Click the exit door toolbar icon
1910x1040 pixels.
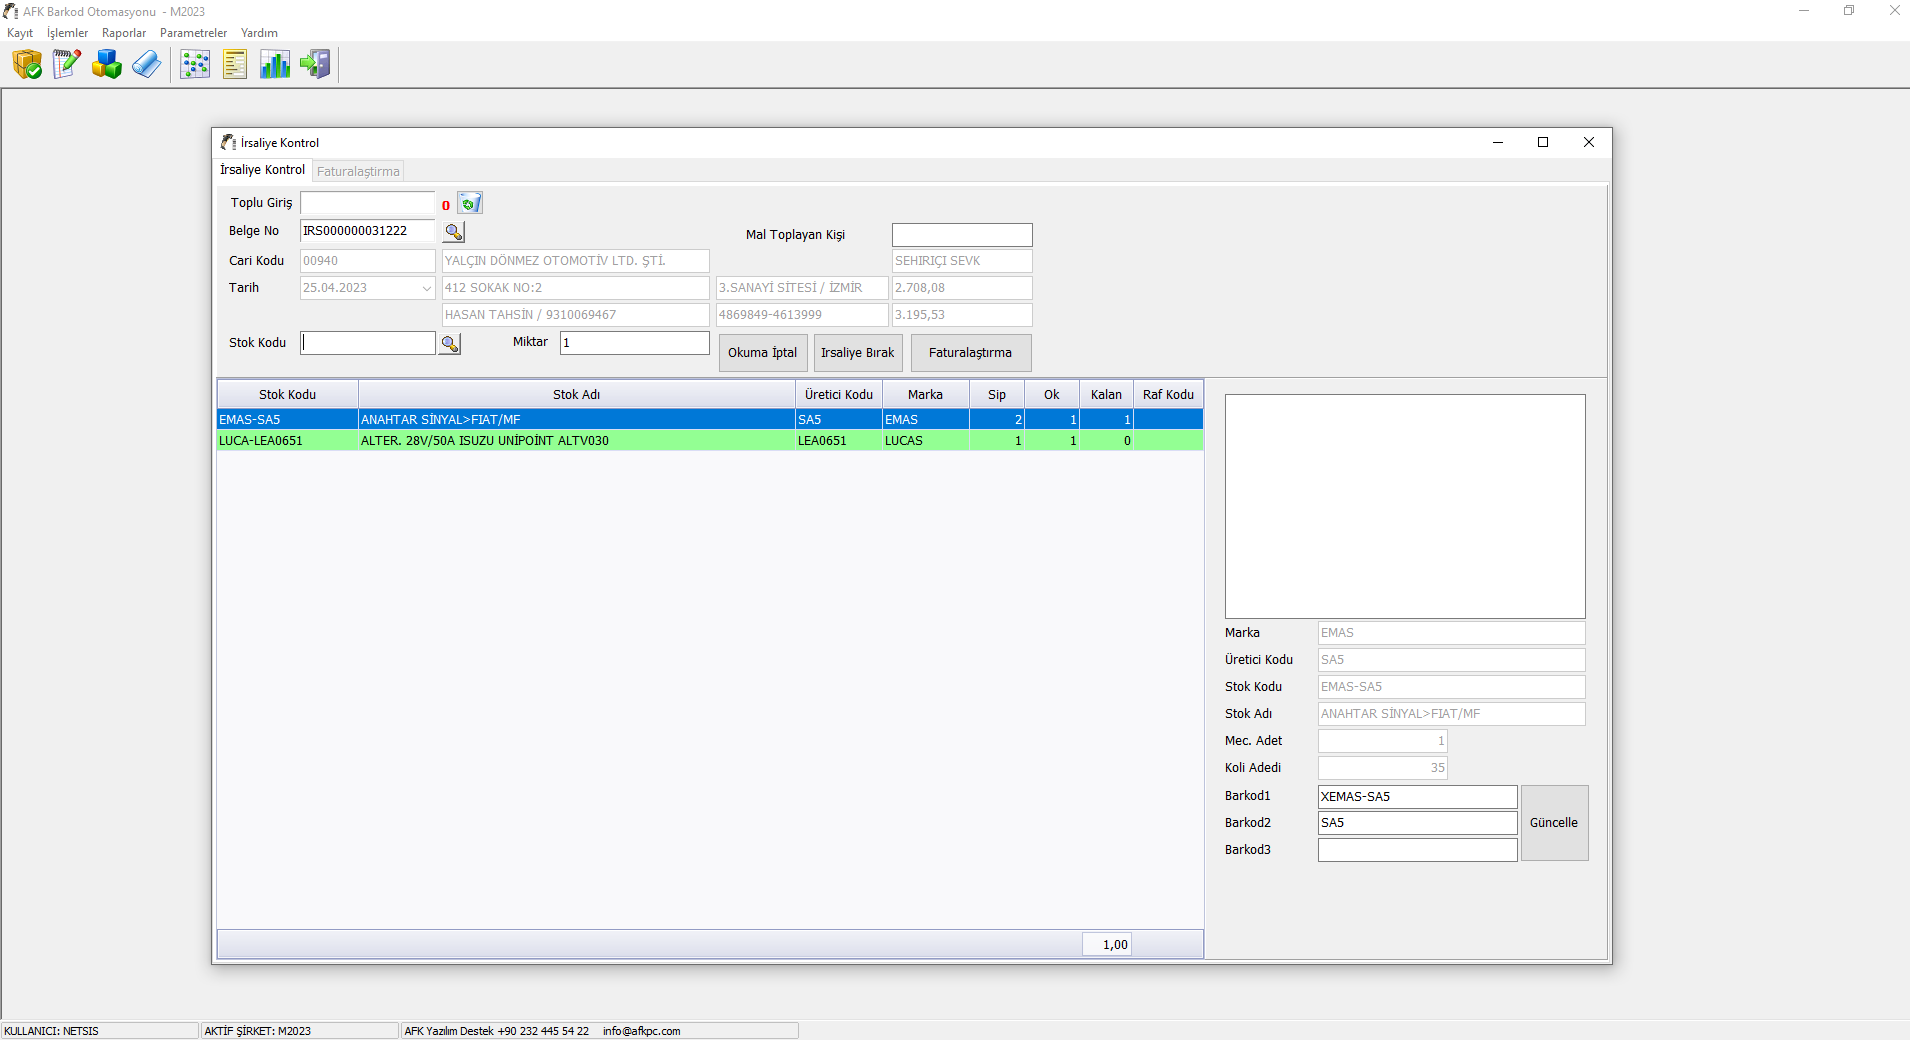click(315, 65)
